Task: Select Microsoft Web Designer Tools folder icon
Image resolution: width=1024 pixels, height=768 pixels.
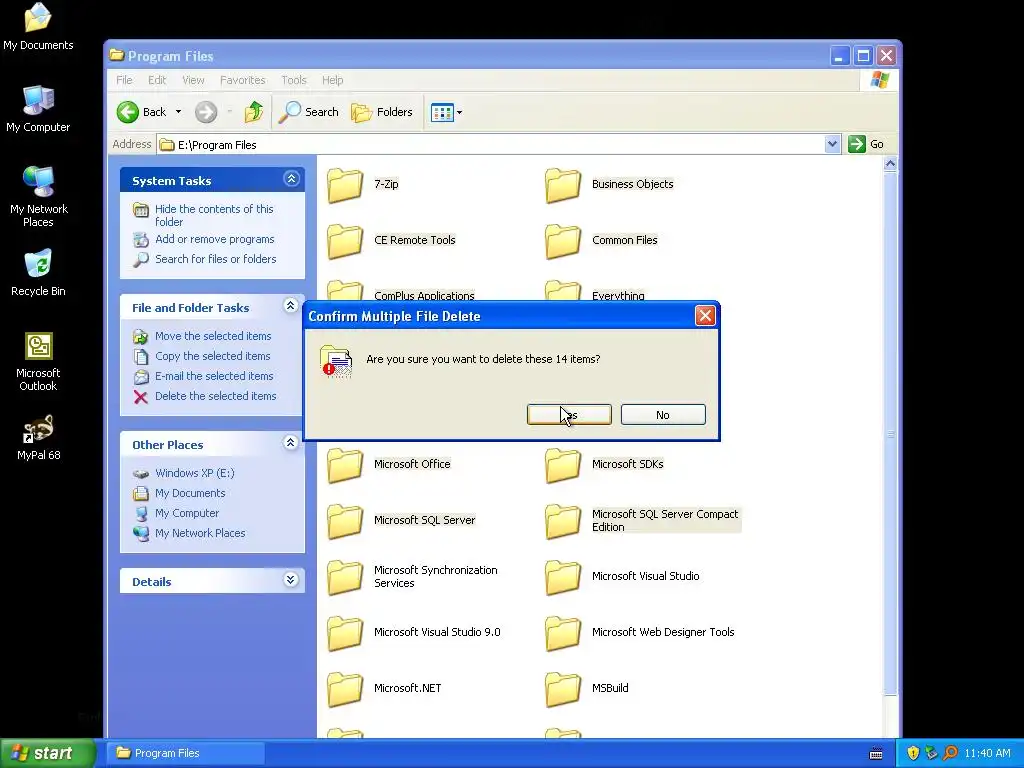Action: [x=562, y=633]
